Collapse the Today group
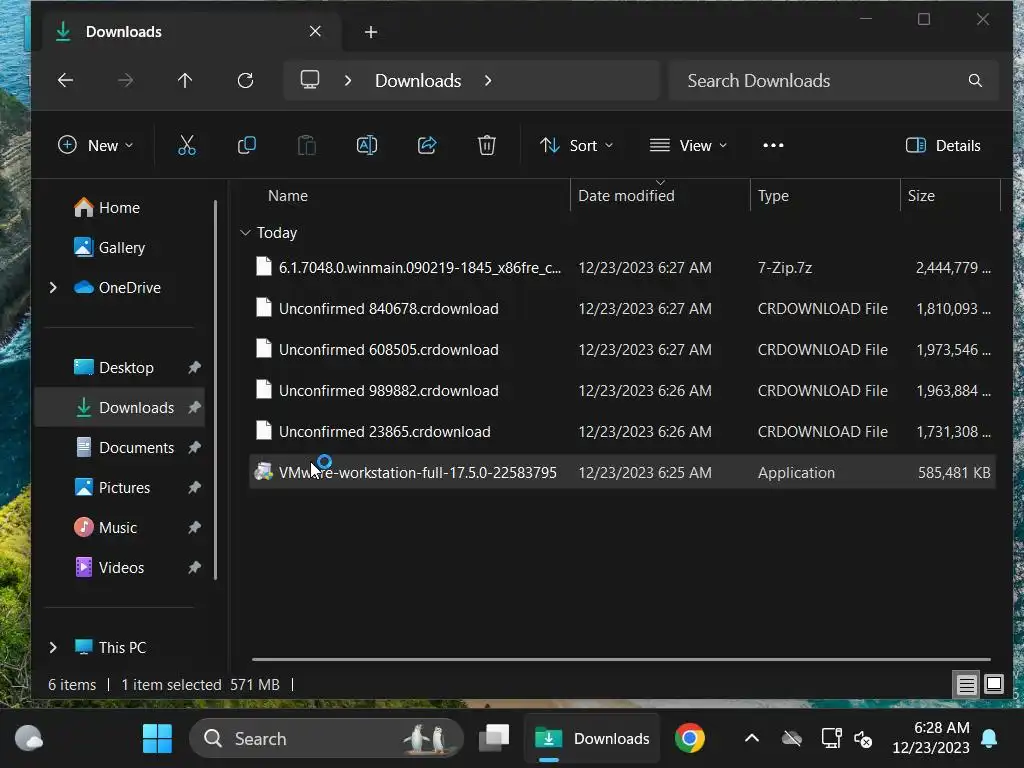Screen dimensions: 1024x768 [246, 232]
